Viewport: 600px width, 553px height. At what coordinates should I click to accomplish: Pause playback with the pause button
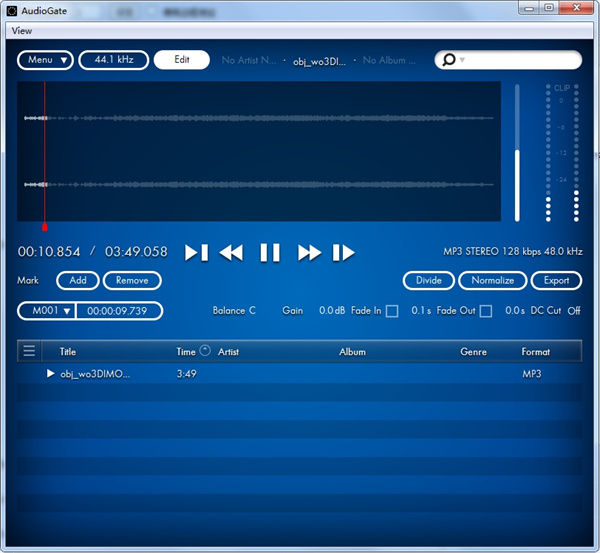pos(270,253)
